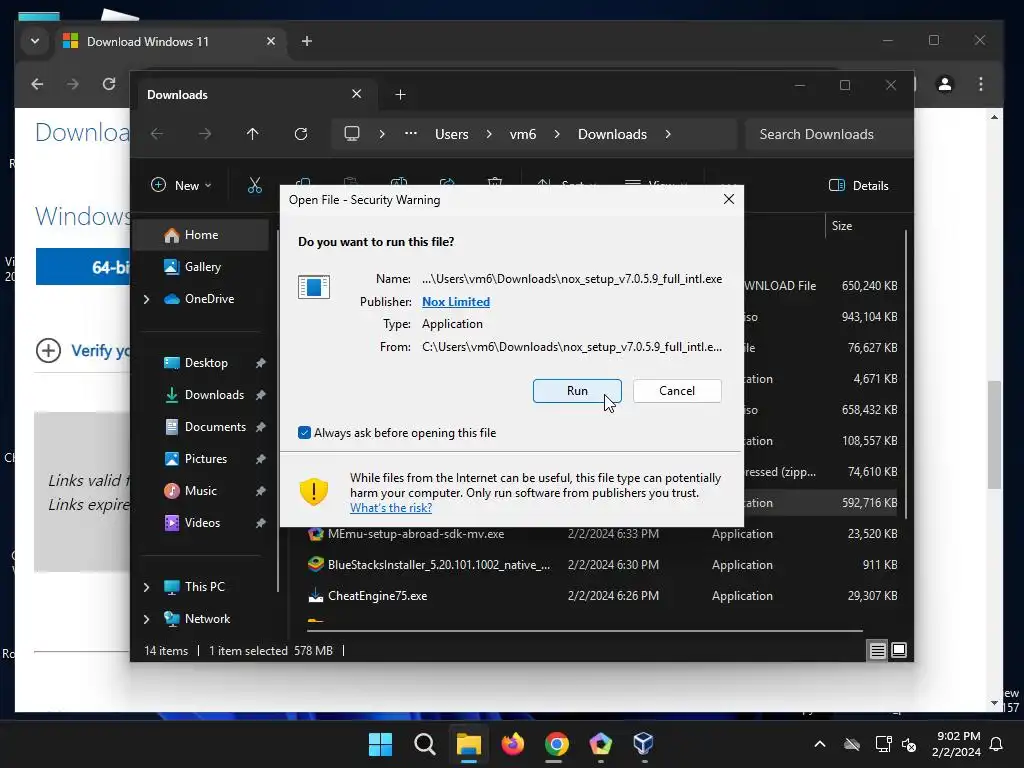Reload the browser page

click(x=109, y=84)
